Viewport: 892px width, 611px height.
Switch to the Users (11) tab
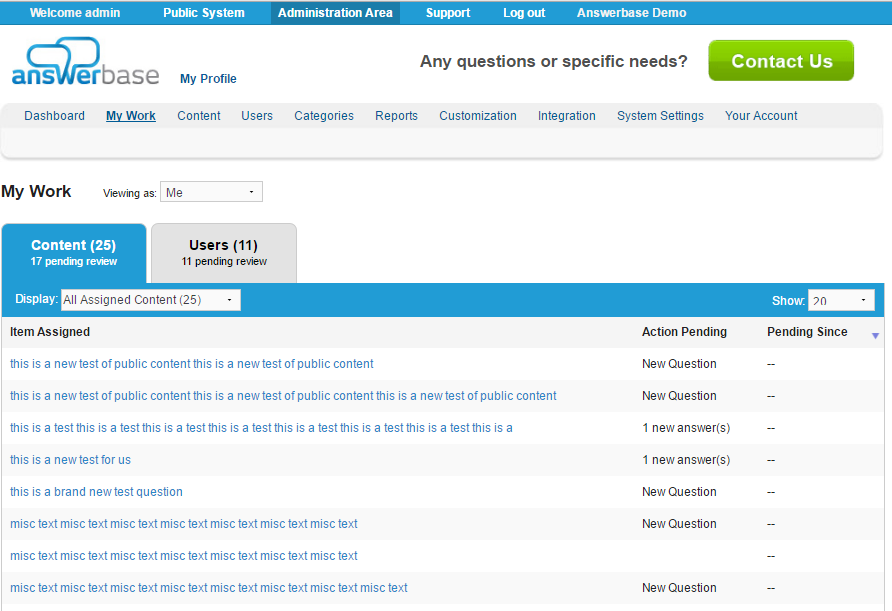click(224, 253)
